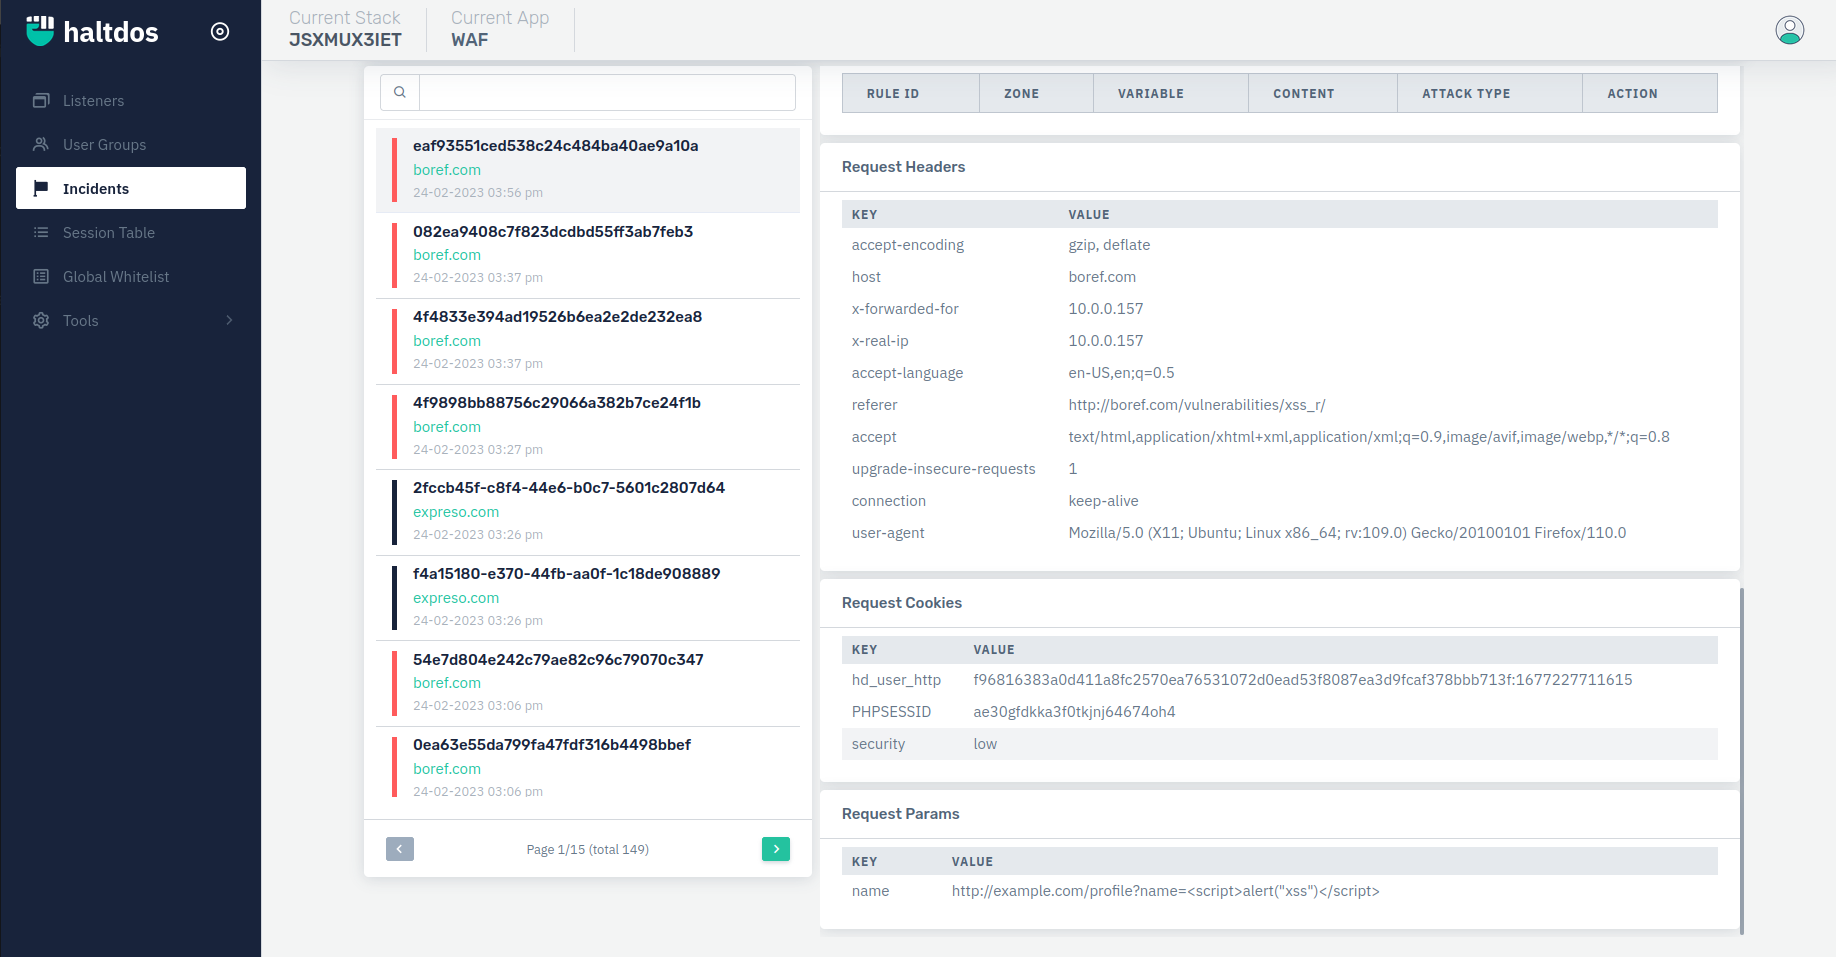The height and width of the screenshot is (957, 1836).
Task: Open the Tools menu item
Action: coord(131,320)
